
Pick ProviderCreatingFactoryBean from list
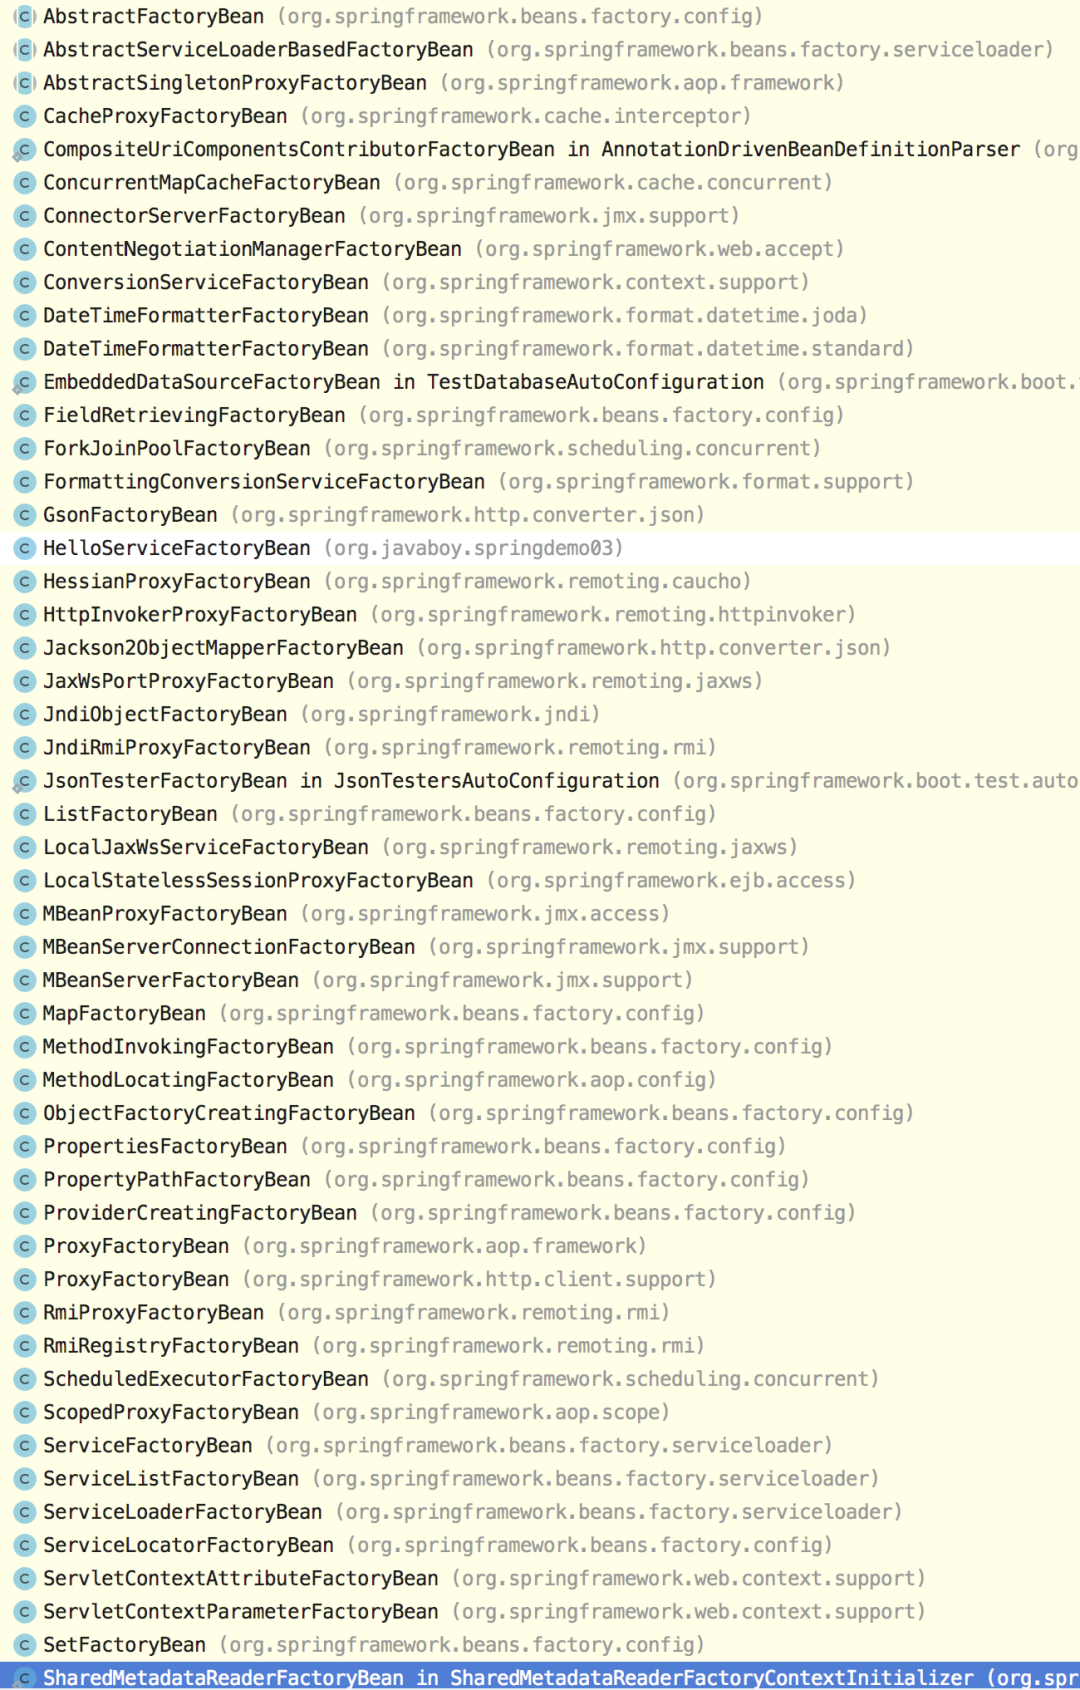coord(540,1213)
